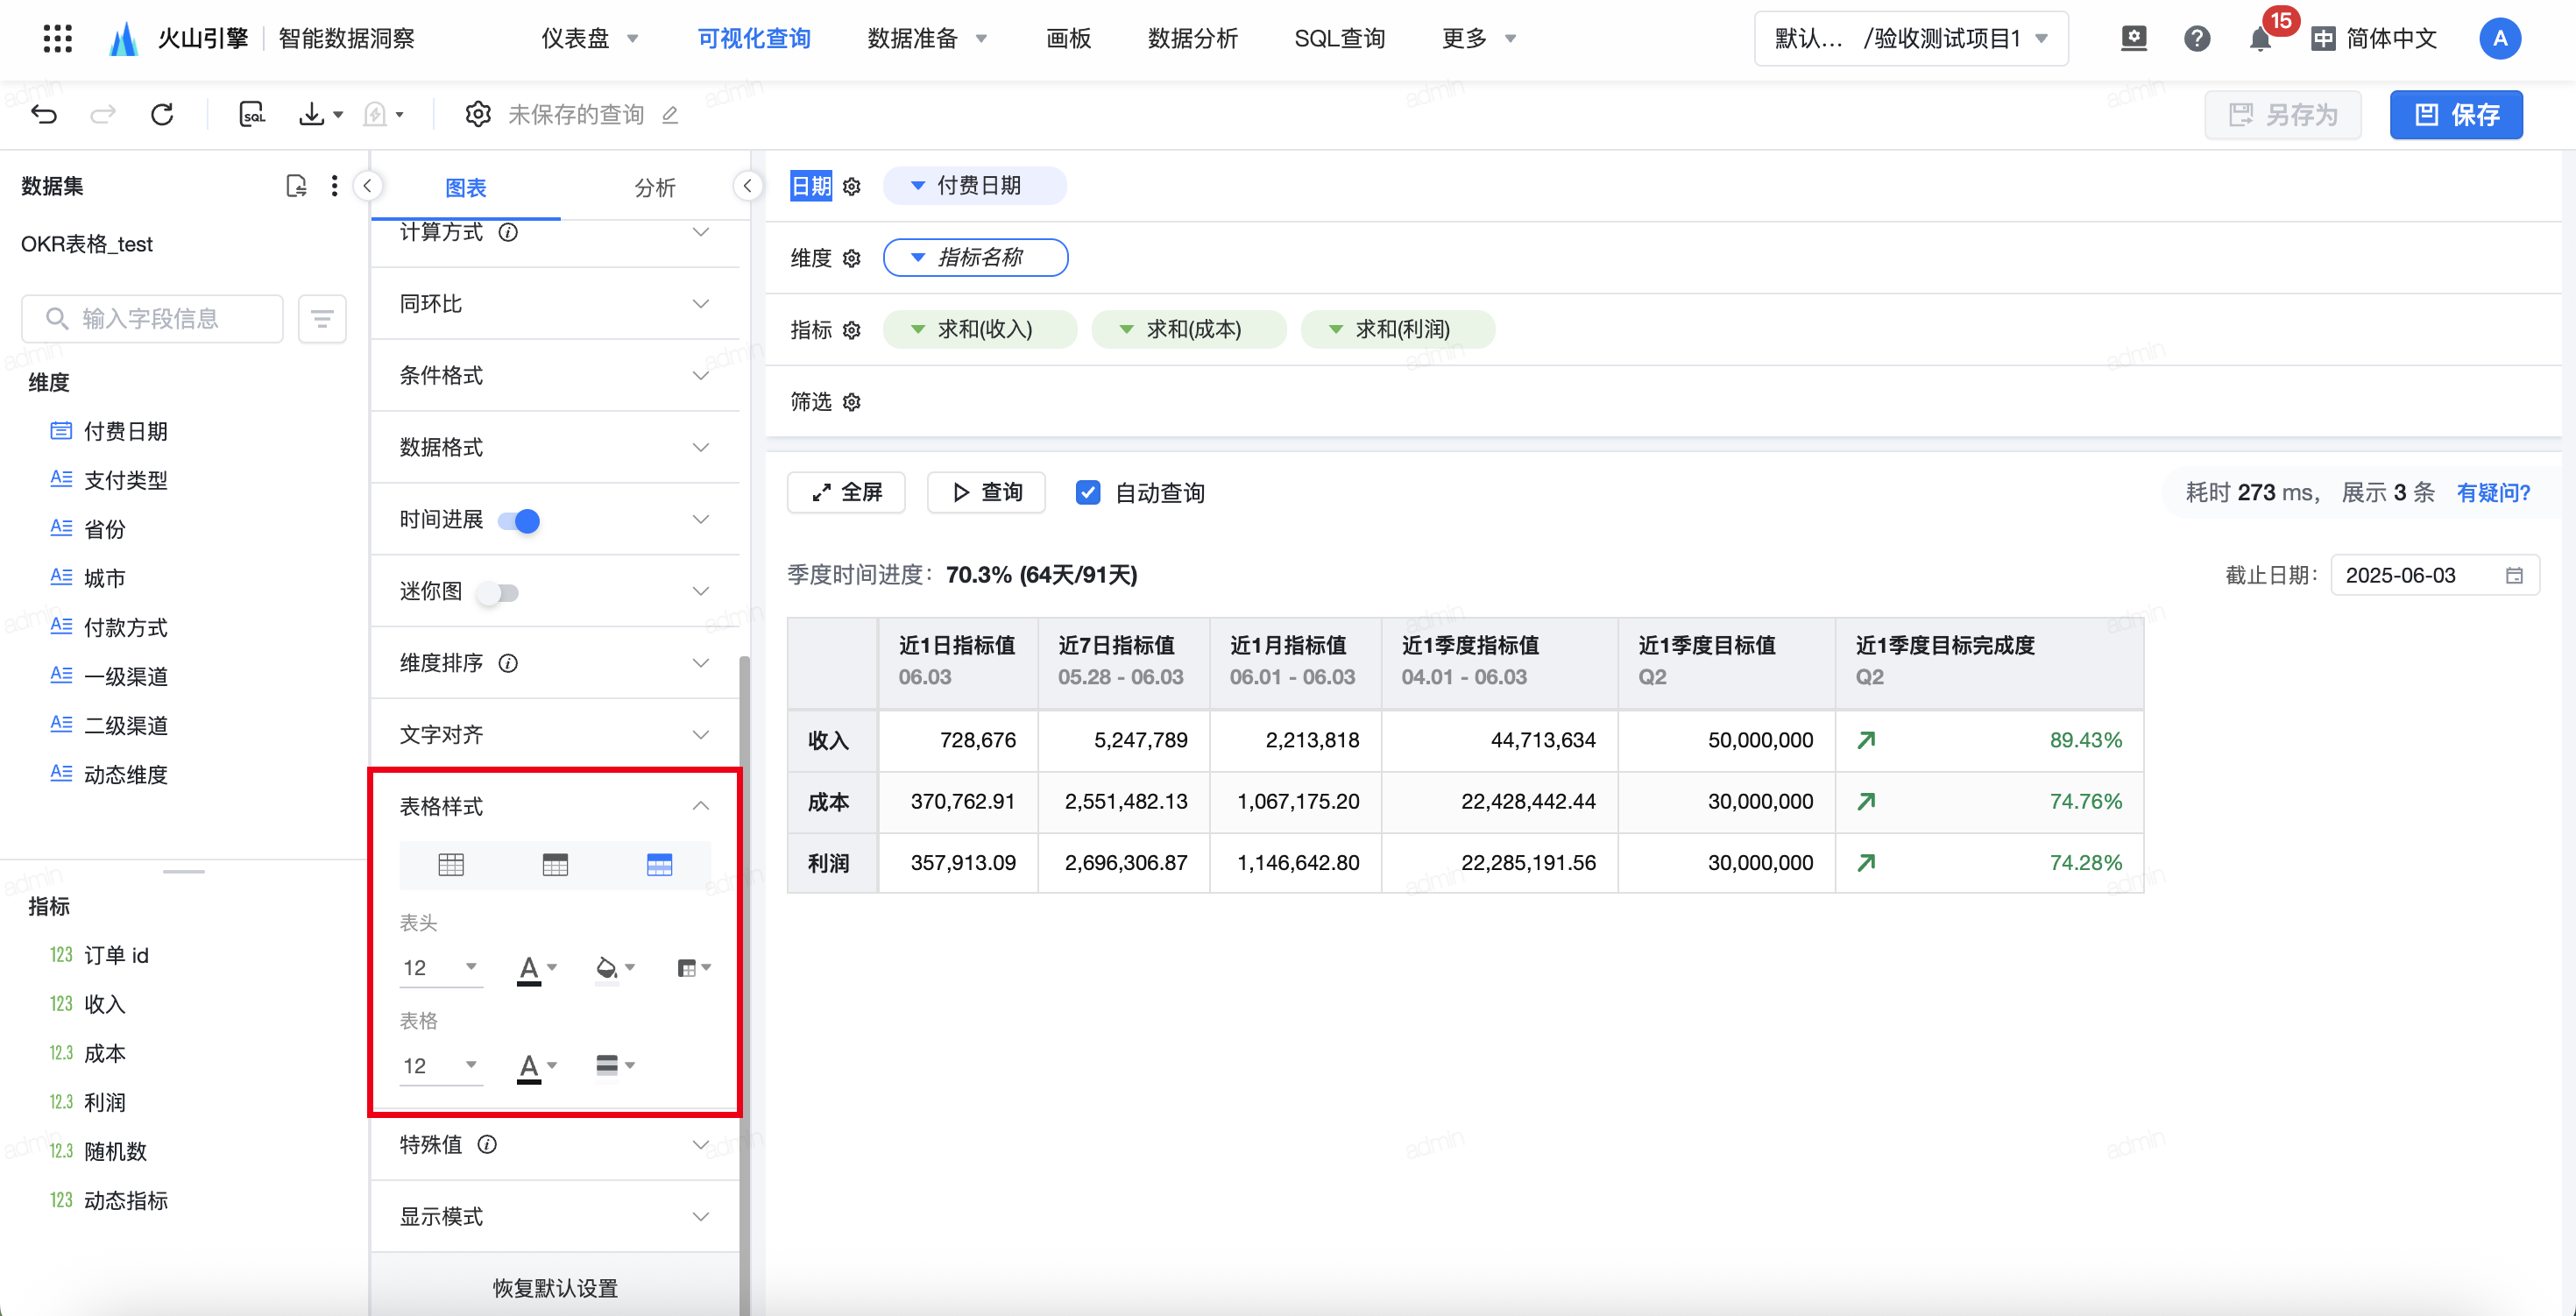
Task: Click 恢复默认设置 button
Action: 555,1288
